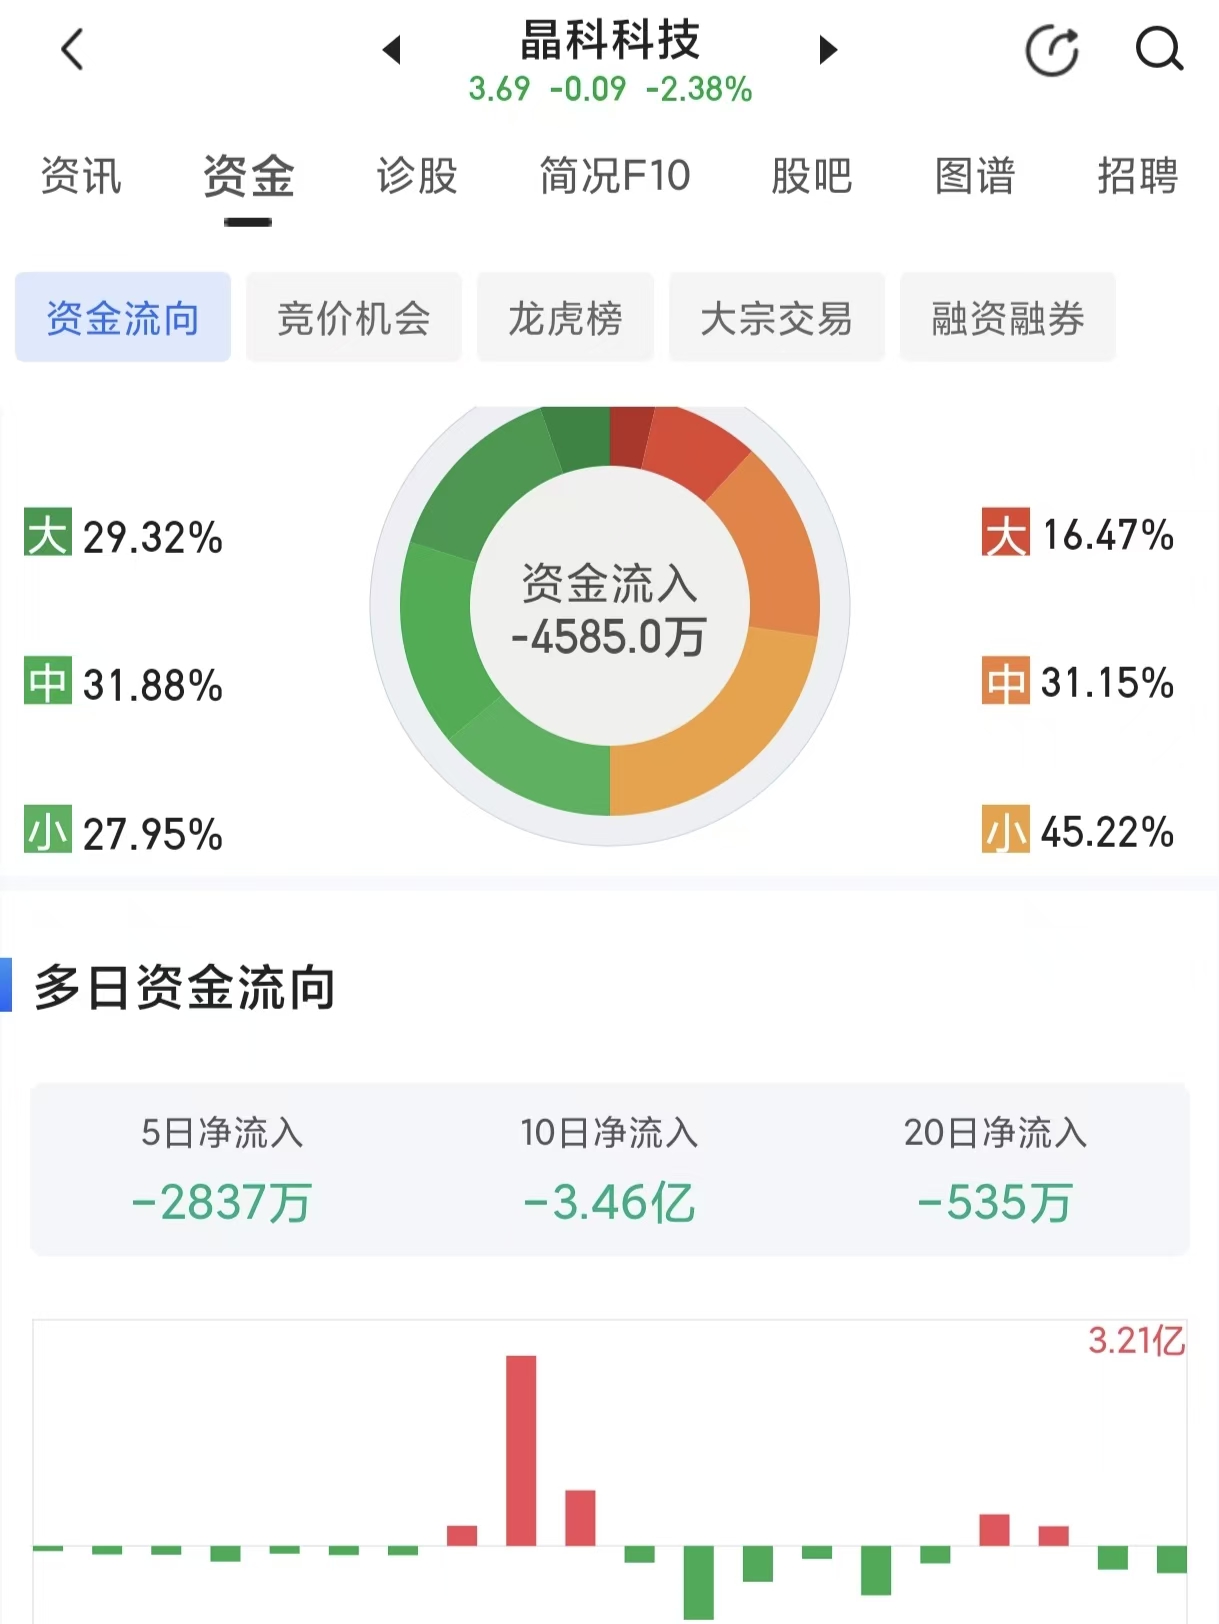Tap the 16.47% large inflow value
Viewport: 1219px width, 1624px height.
pos(1108,535)
